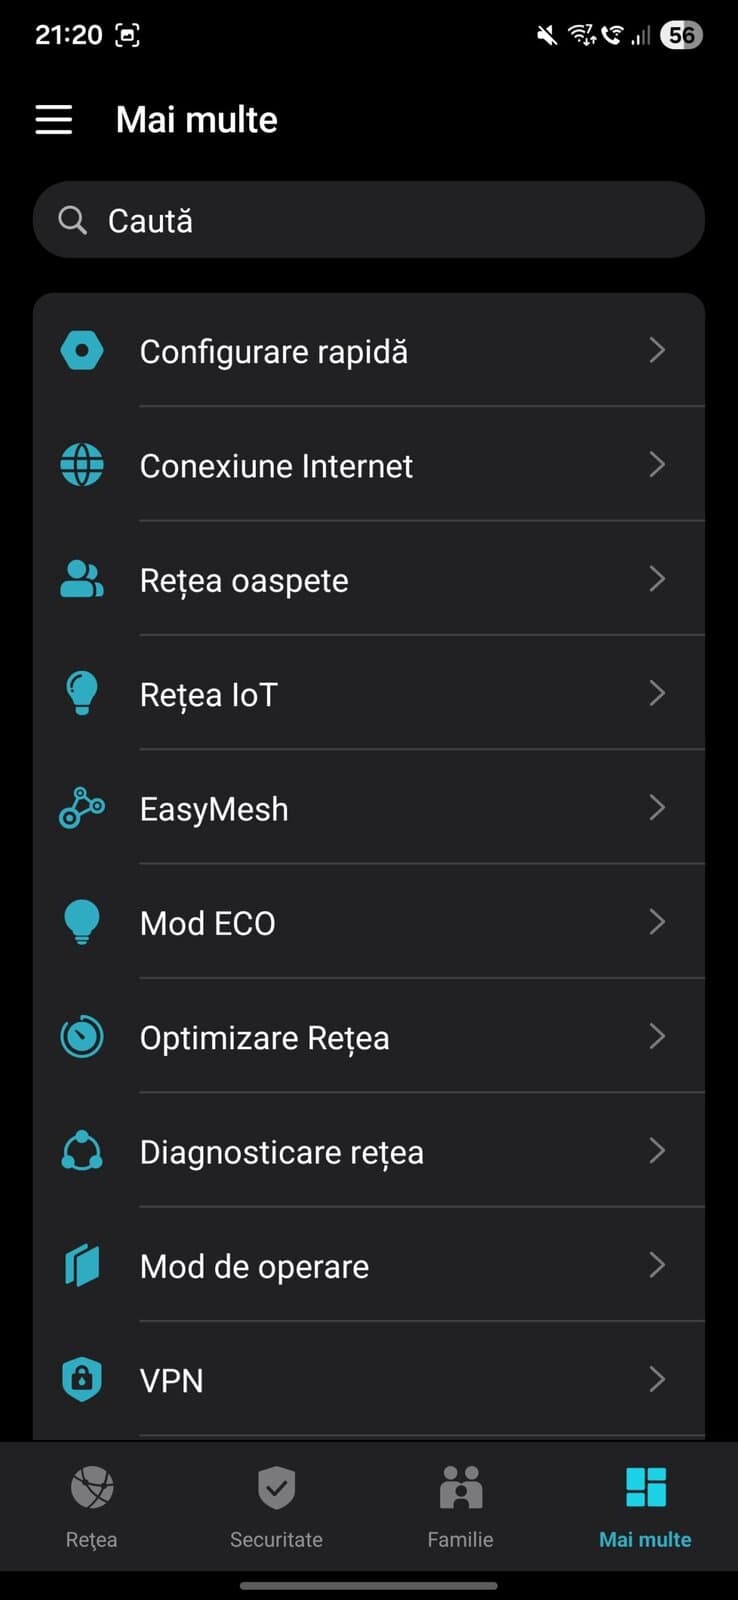Image resolution: width=738 pixels, height=1600 pixels.
Task: Switch to the Rețea tab
Action: pyautogui.click(x=92, y=1507)
